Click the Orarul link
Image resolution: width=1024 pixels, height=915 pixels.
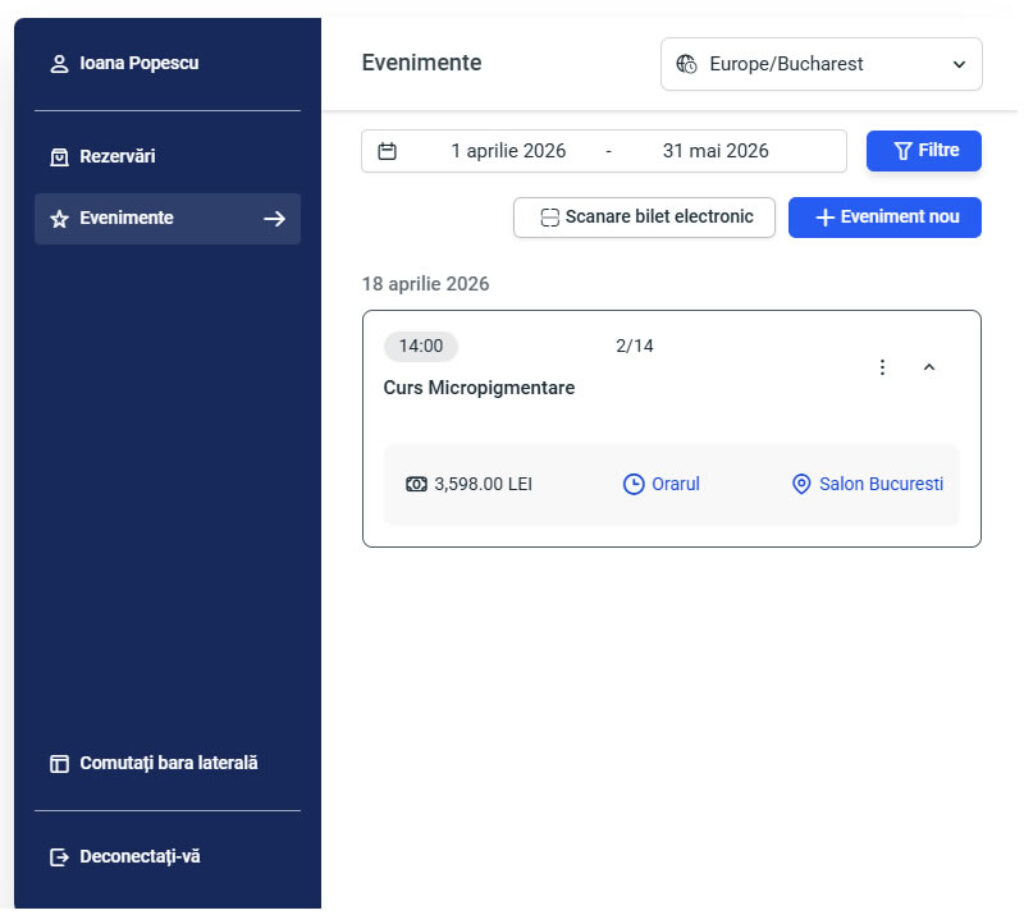pyautogui.click(x=674, y=483)
